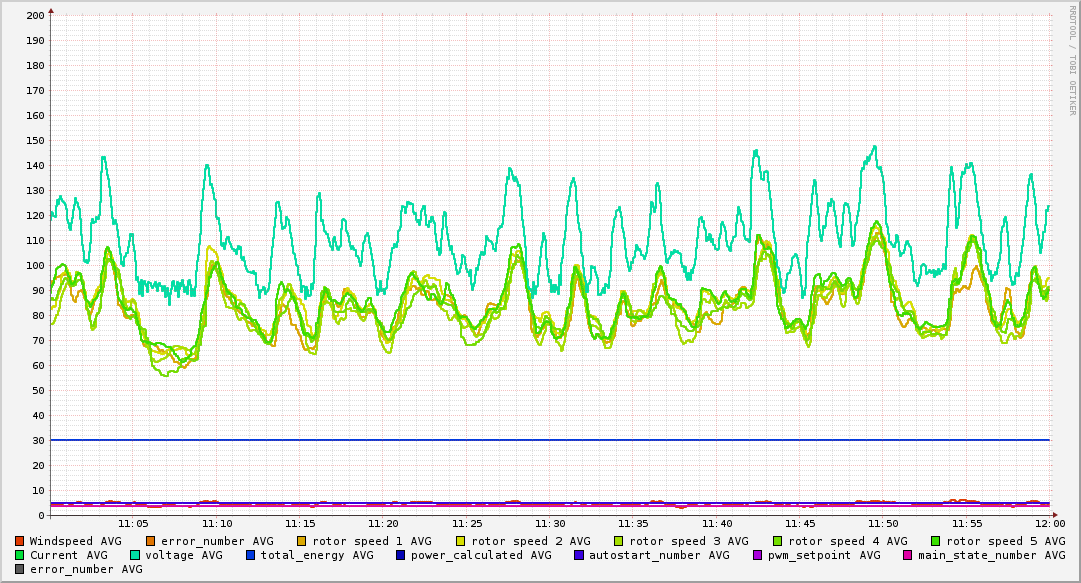Click the 11:05 time axis label
The height and width of the screenshot is (583, 1081).
tap(133, 523)
